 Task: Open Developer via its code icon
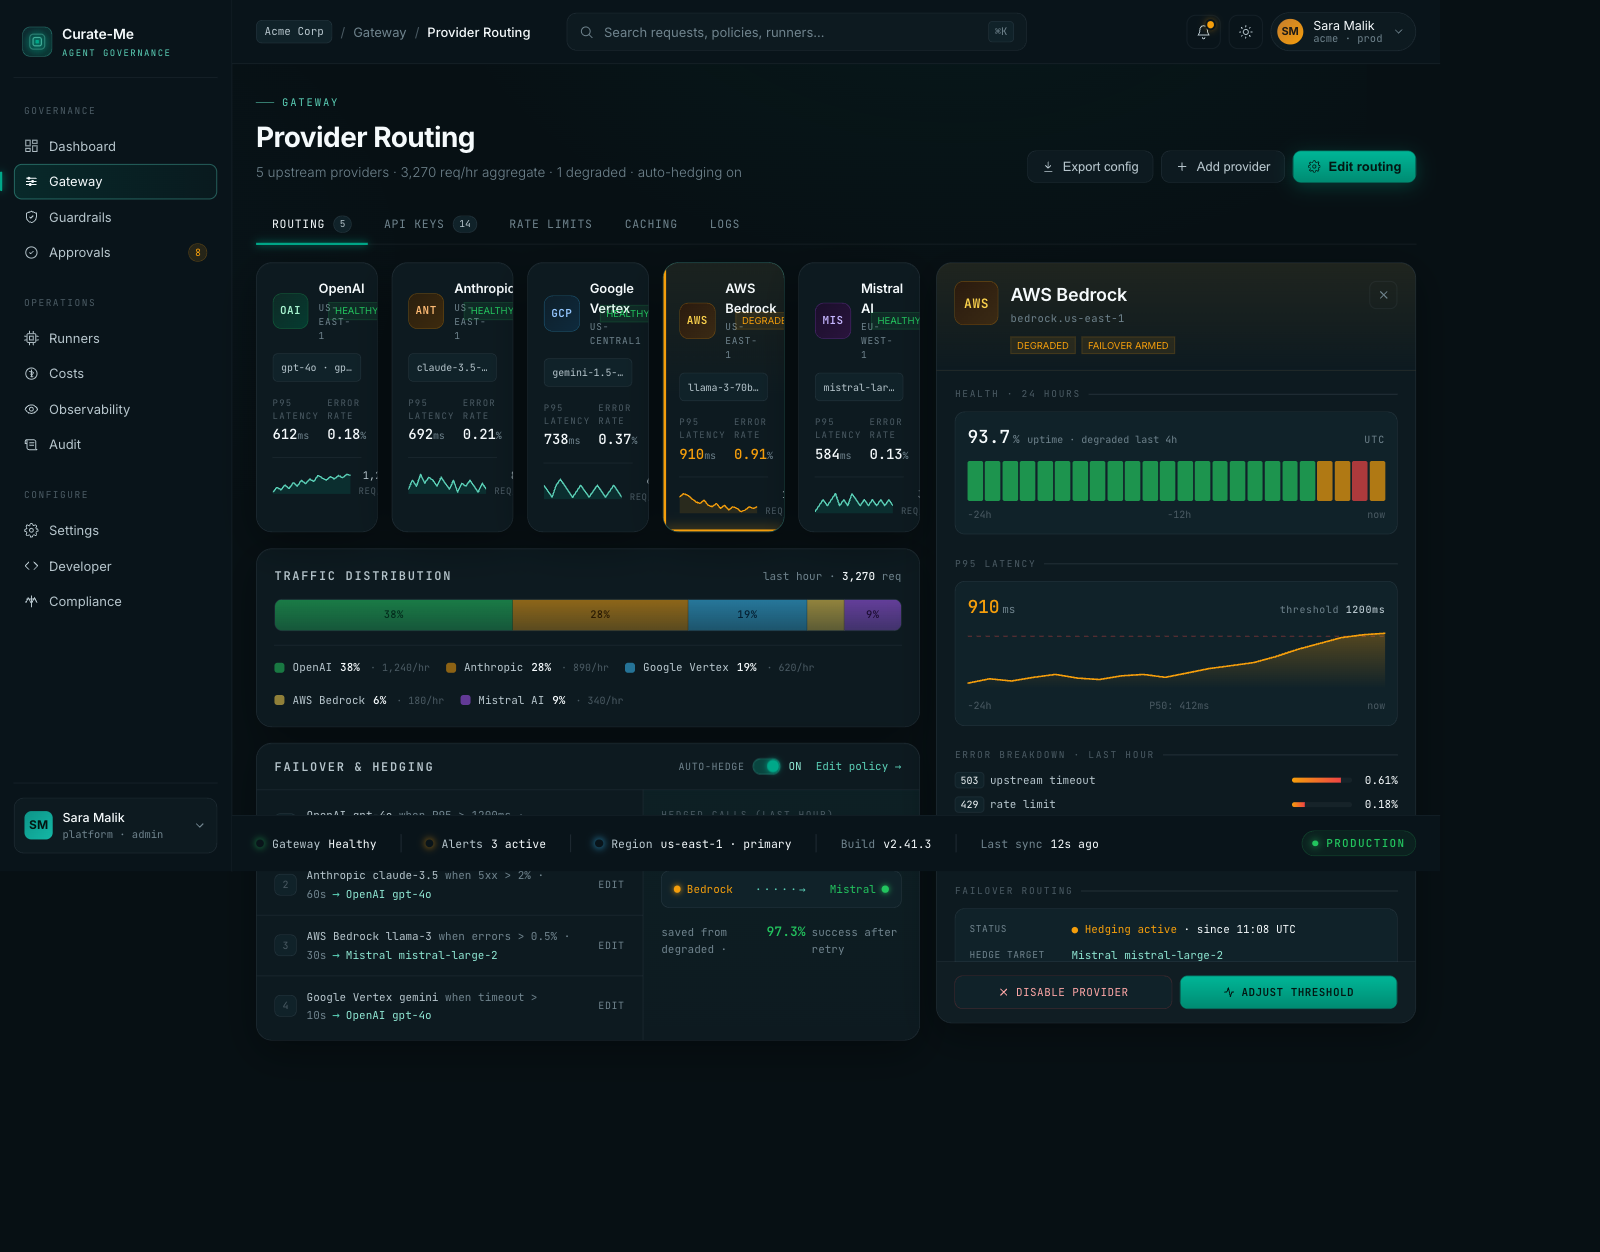31,566
